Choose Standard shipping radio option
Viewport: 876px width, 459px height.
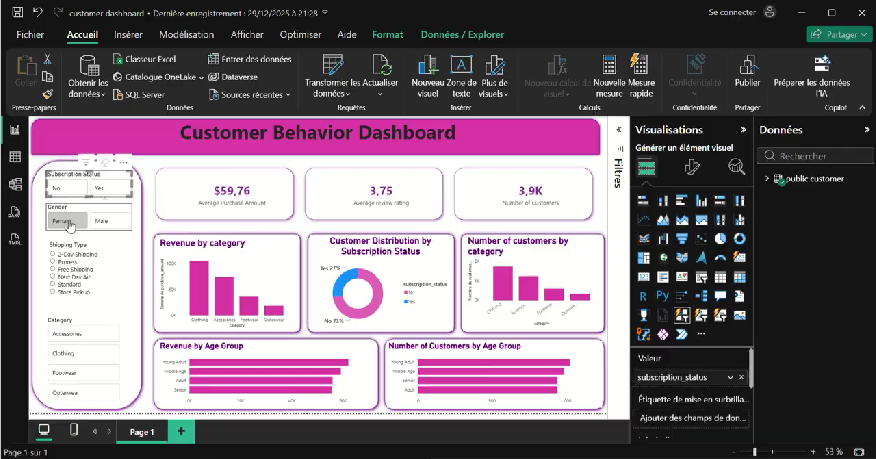tap(53, 284)
